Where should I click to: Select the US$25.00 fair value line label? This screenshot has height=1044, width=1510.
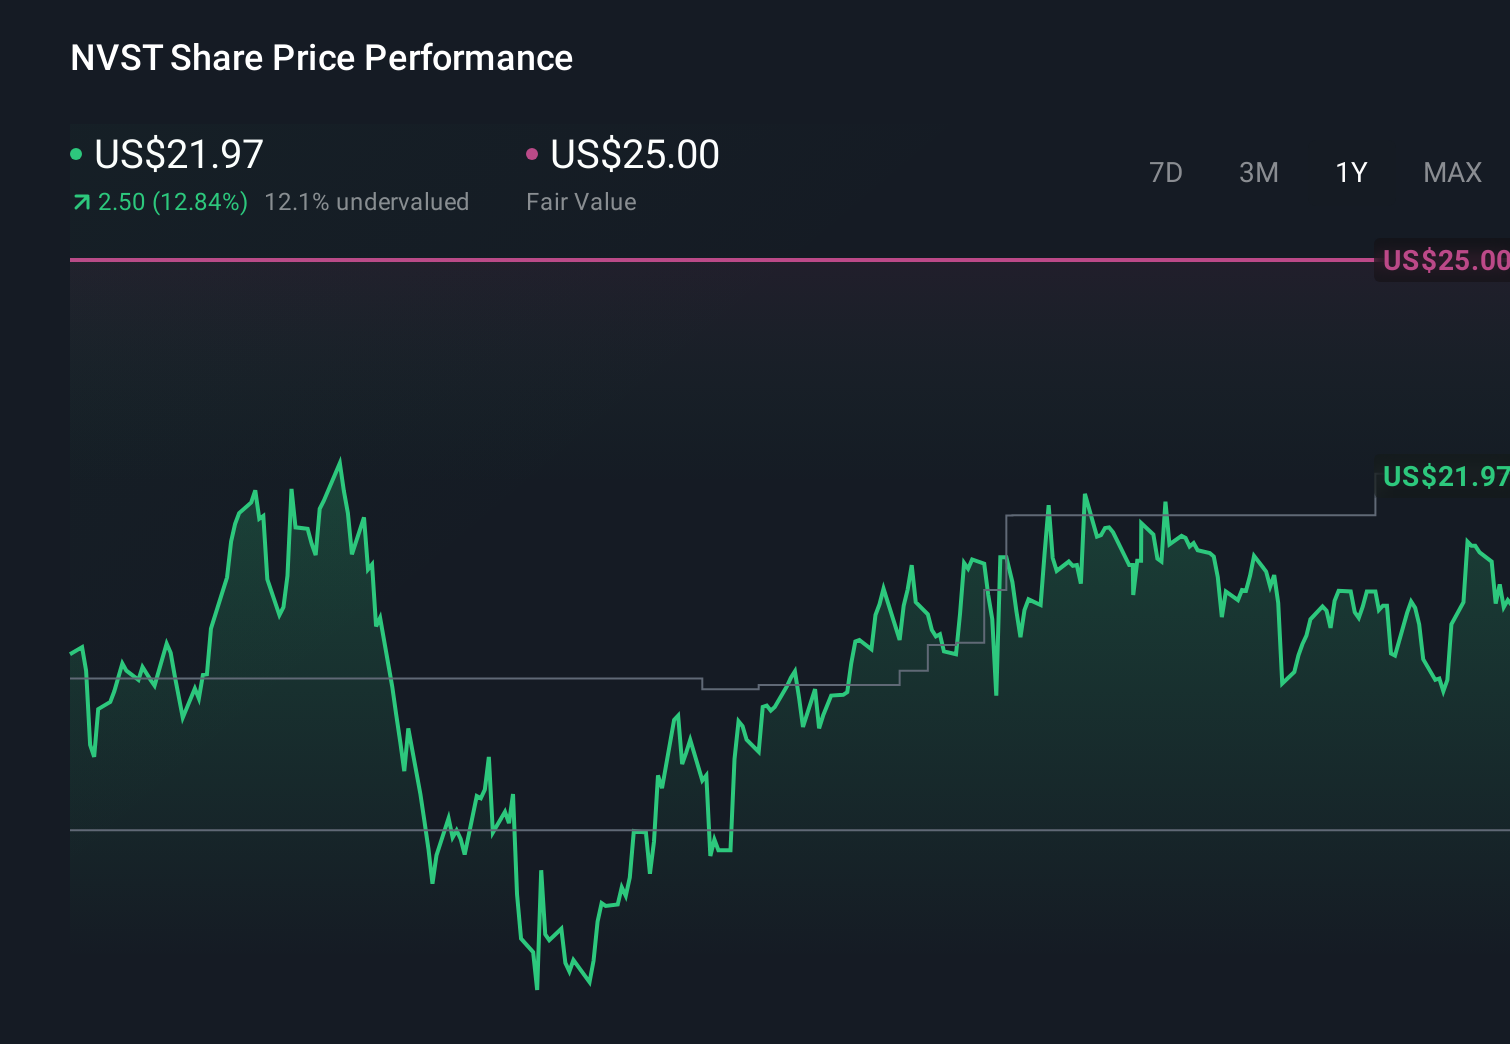pyautogui.click(x=1443, y=260)
